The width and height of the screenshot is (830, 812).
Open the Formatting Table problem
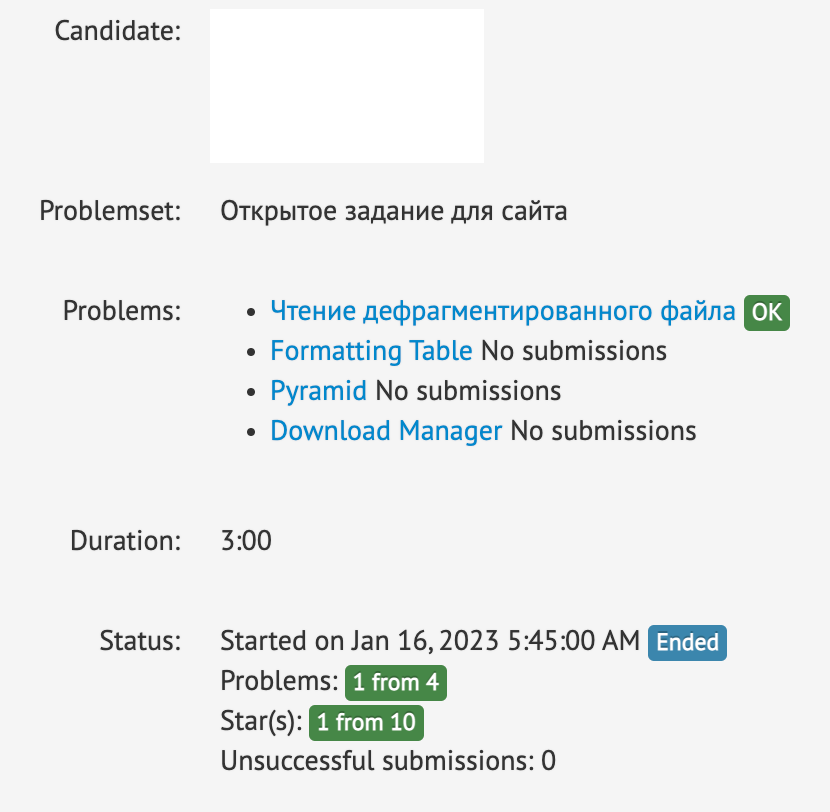point(371,351)
